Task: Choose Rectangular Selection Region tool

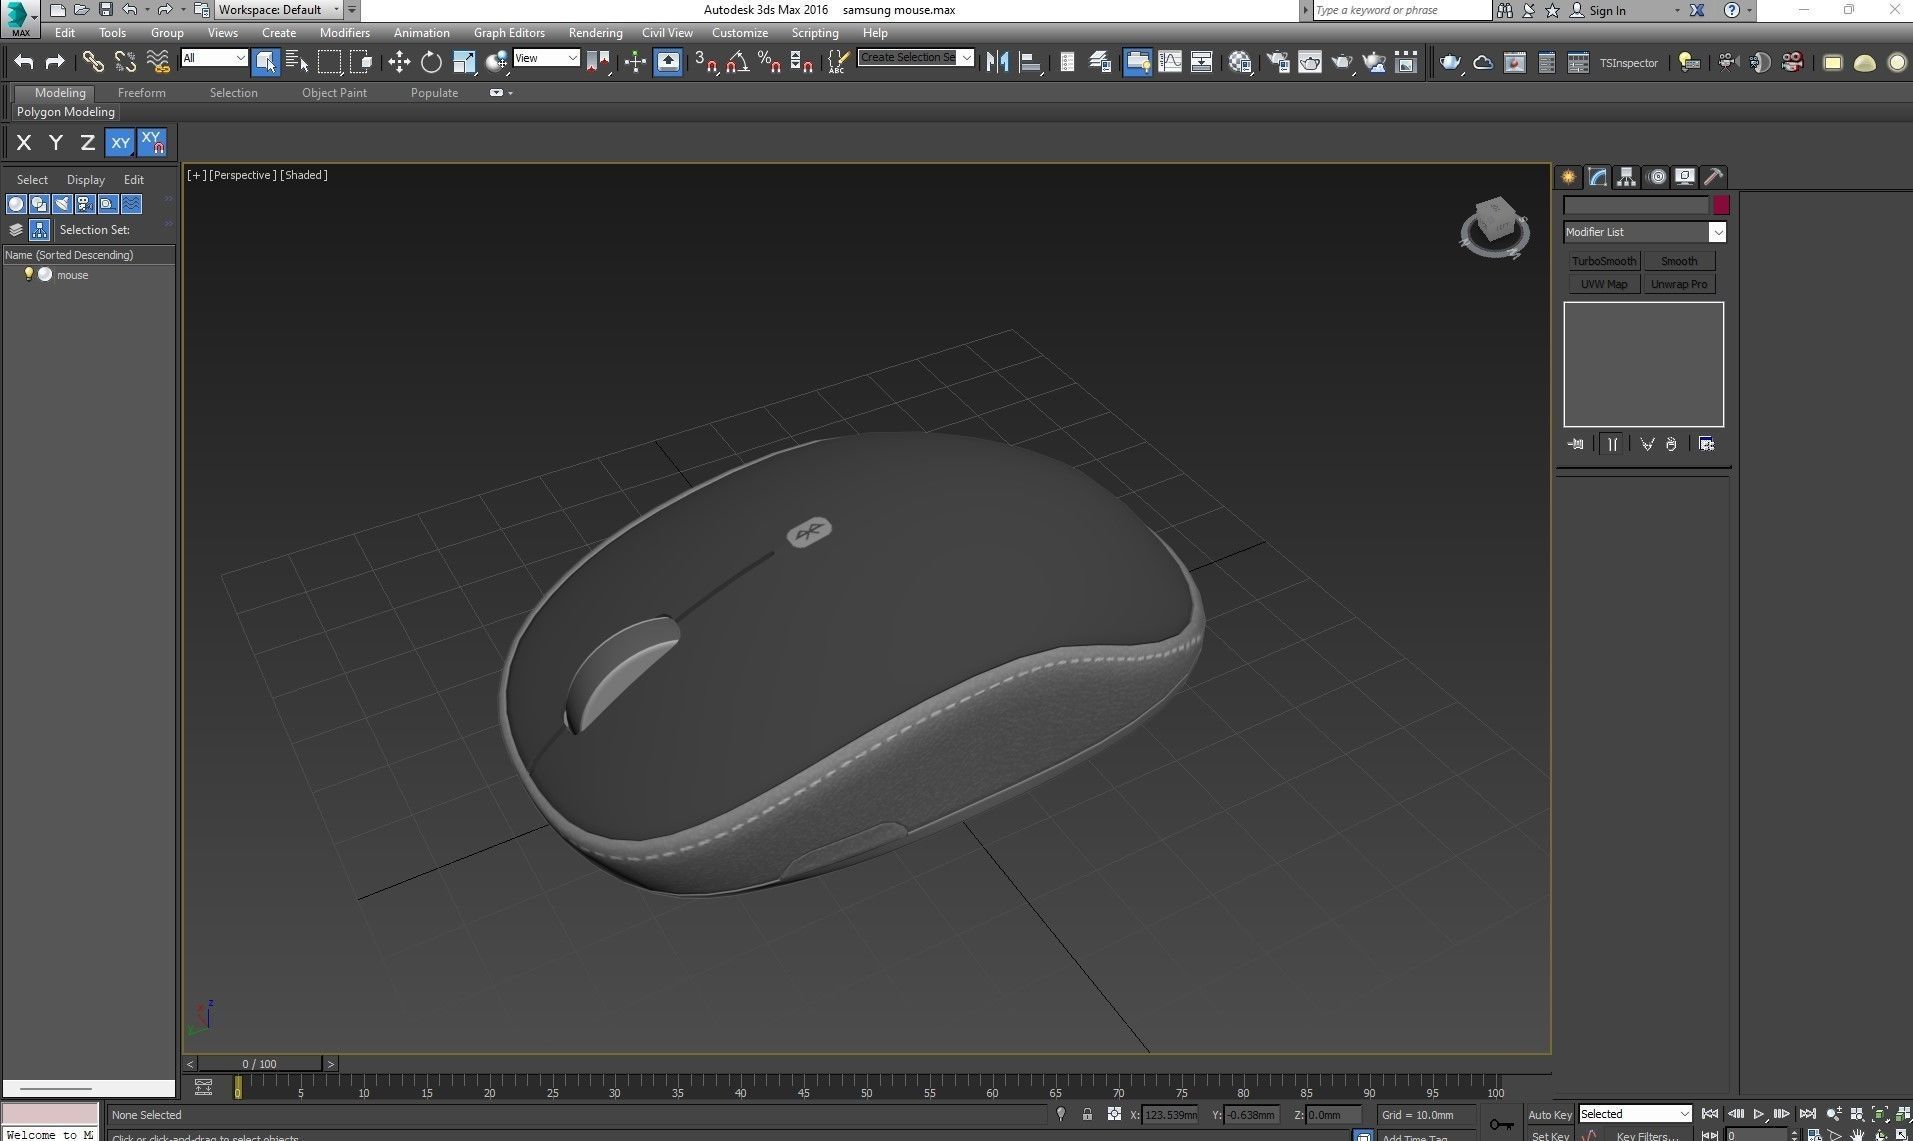Action: pos(329,62)
